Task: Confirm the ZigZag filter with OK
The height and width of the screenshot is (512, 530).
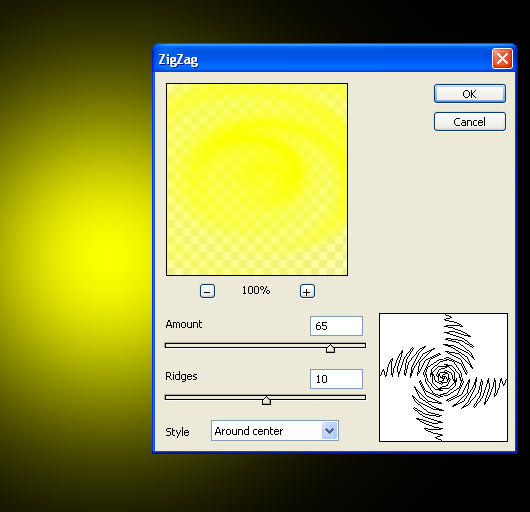Action: [x=469, y=94]
